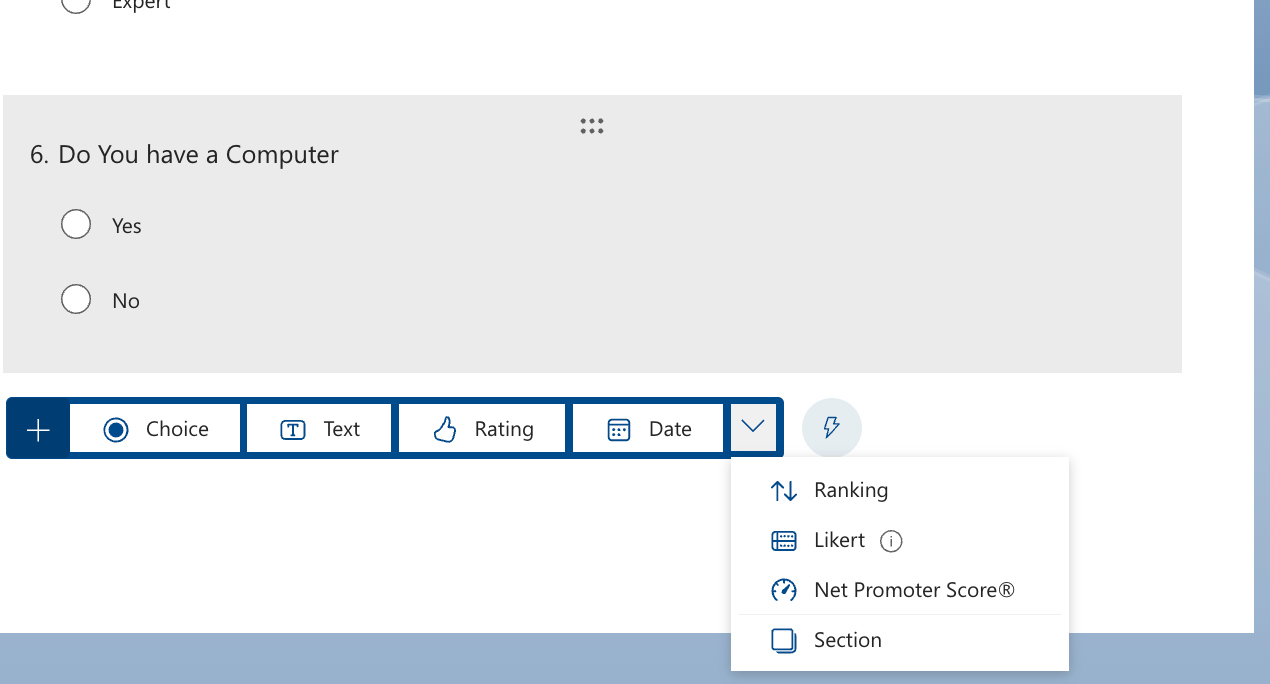This screenshot has width=1270, height=684.
Task: Expand the more question types chevron
Action: (754, 427)
